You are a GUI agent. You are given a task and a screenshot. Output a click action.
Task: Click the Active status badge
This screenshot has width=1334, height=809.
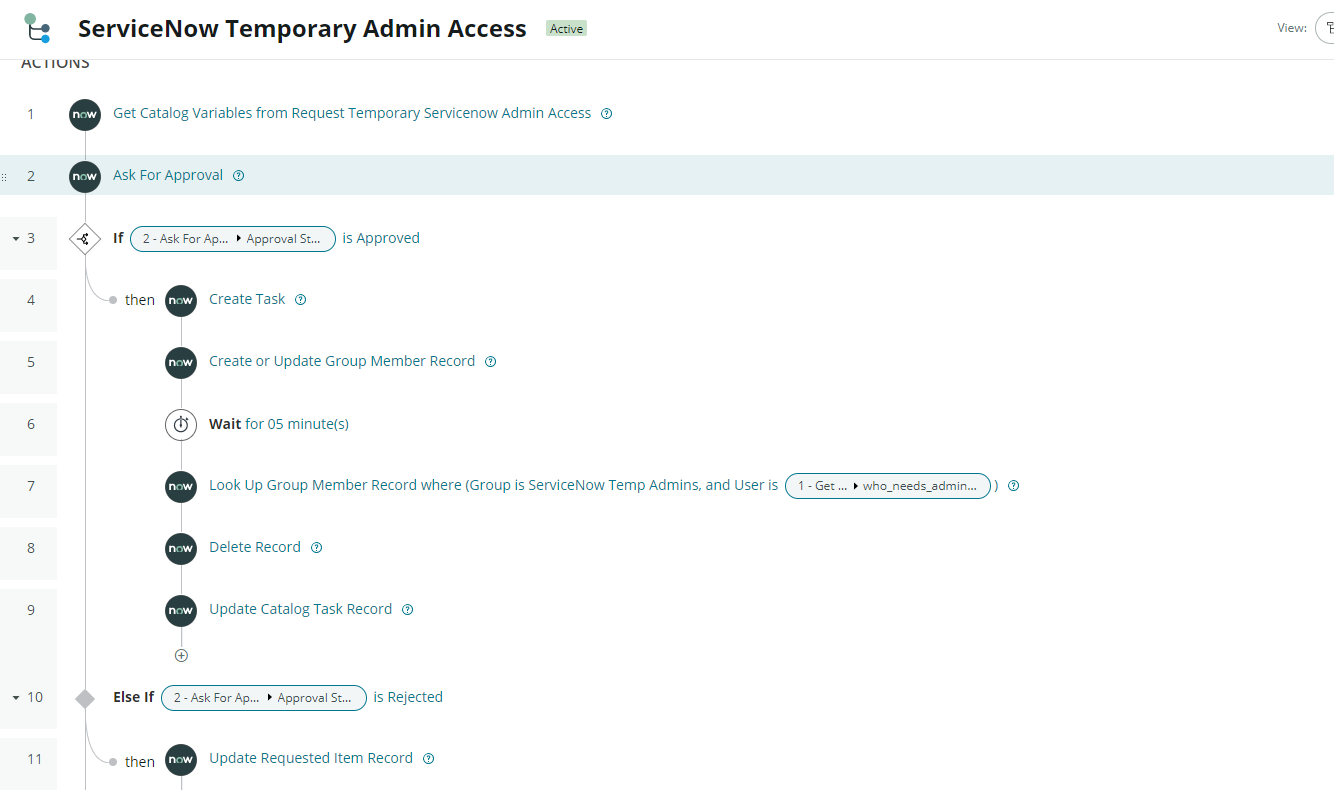[x=566, y=29]
